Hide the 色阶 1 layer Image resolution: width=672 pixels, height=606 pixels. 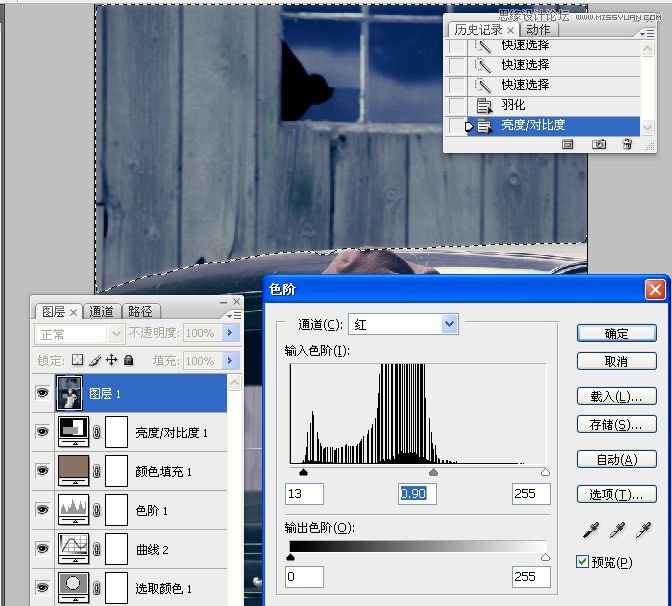42,510
